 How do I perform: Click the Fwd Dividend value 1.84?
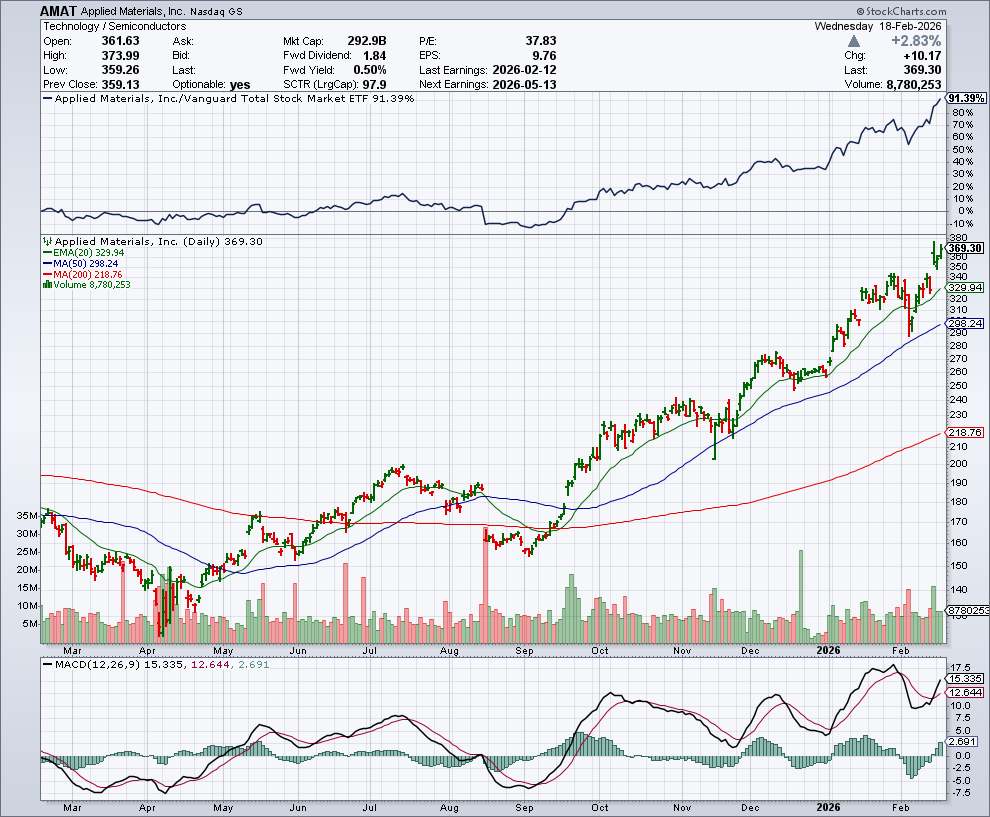tap(375, 56)
